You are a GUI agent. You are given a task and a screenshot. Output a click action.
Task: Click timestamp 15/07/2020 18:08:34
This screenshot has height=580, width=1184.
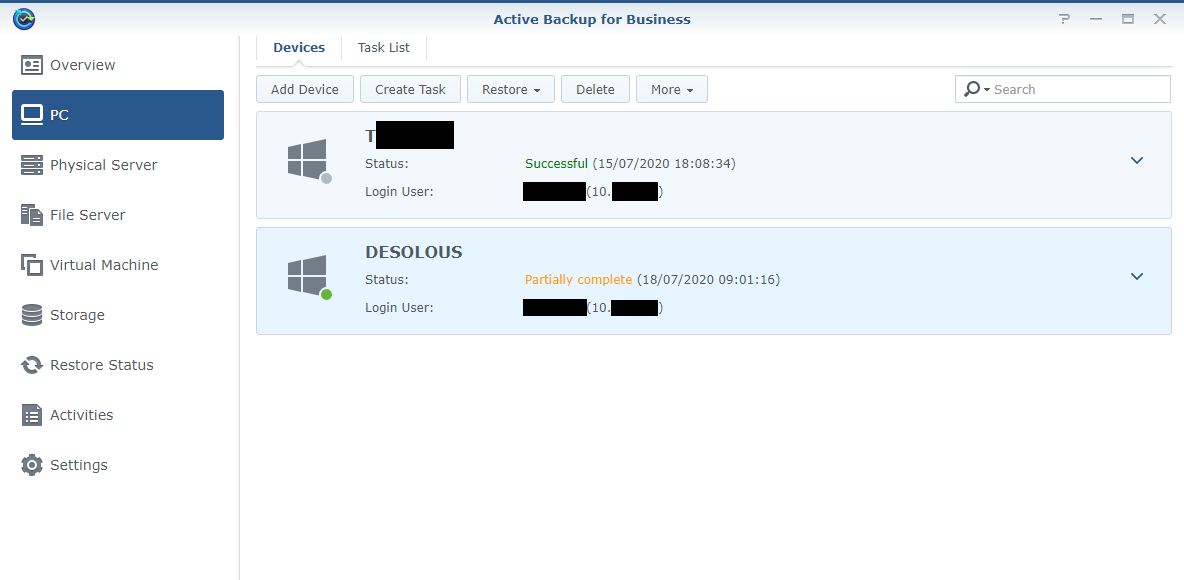(664, 163)
